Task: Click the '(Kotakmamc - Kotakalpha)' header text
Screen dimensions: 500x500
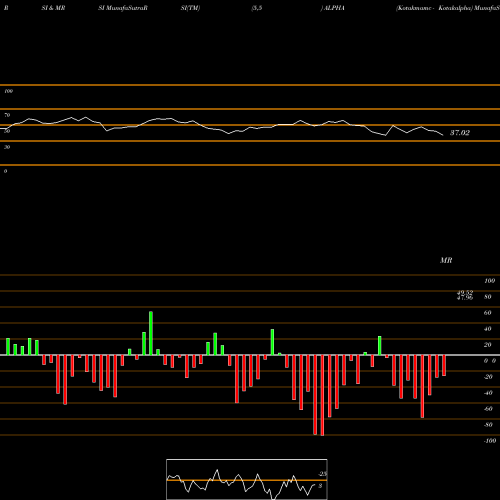Action: pos(434,8)
